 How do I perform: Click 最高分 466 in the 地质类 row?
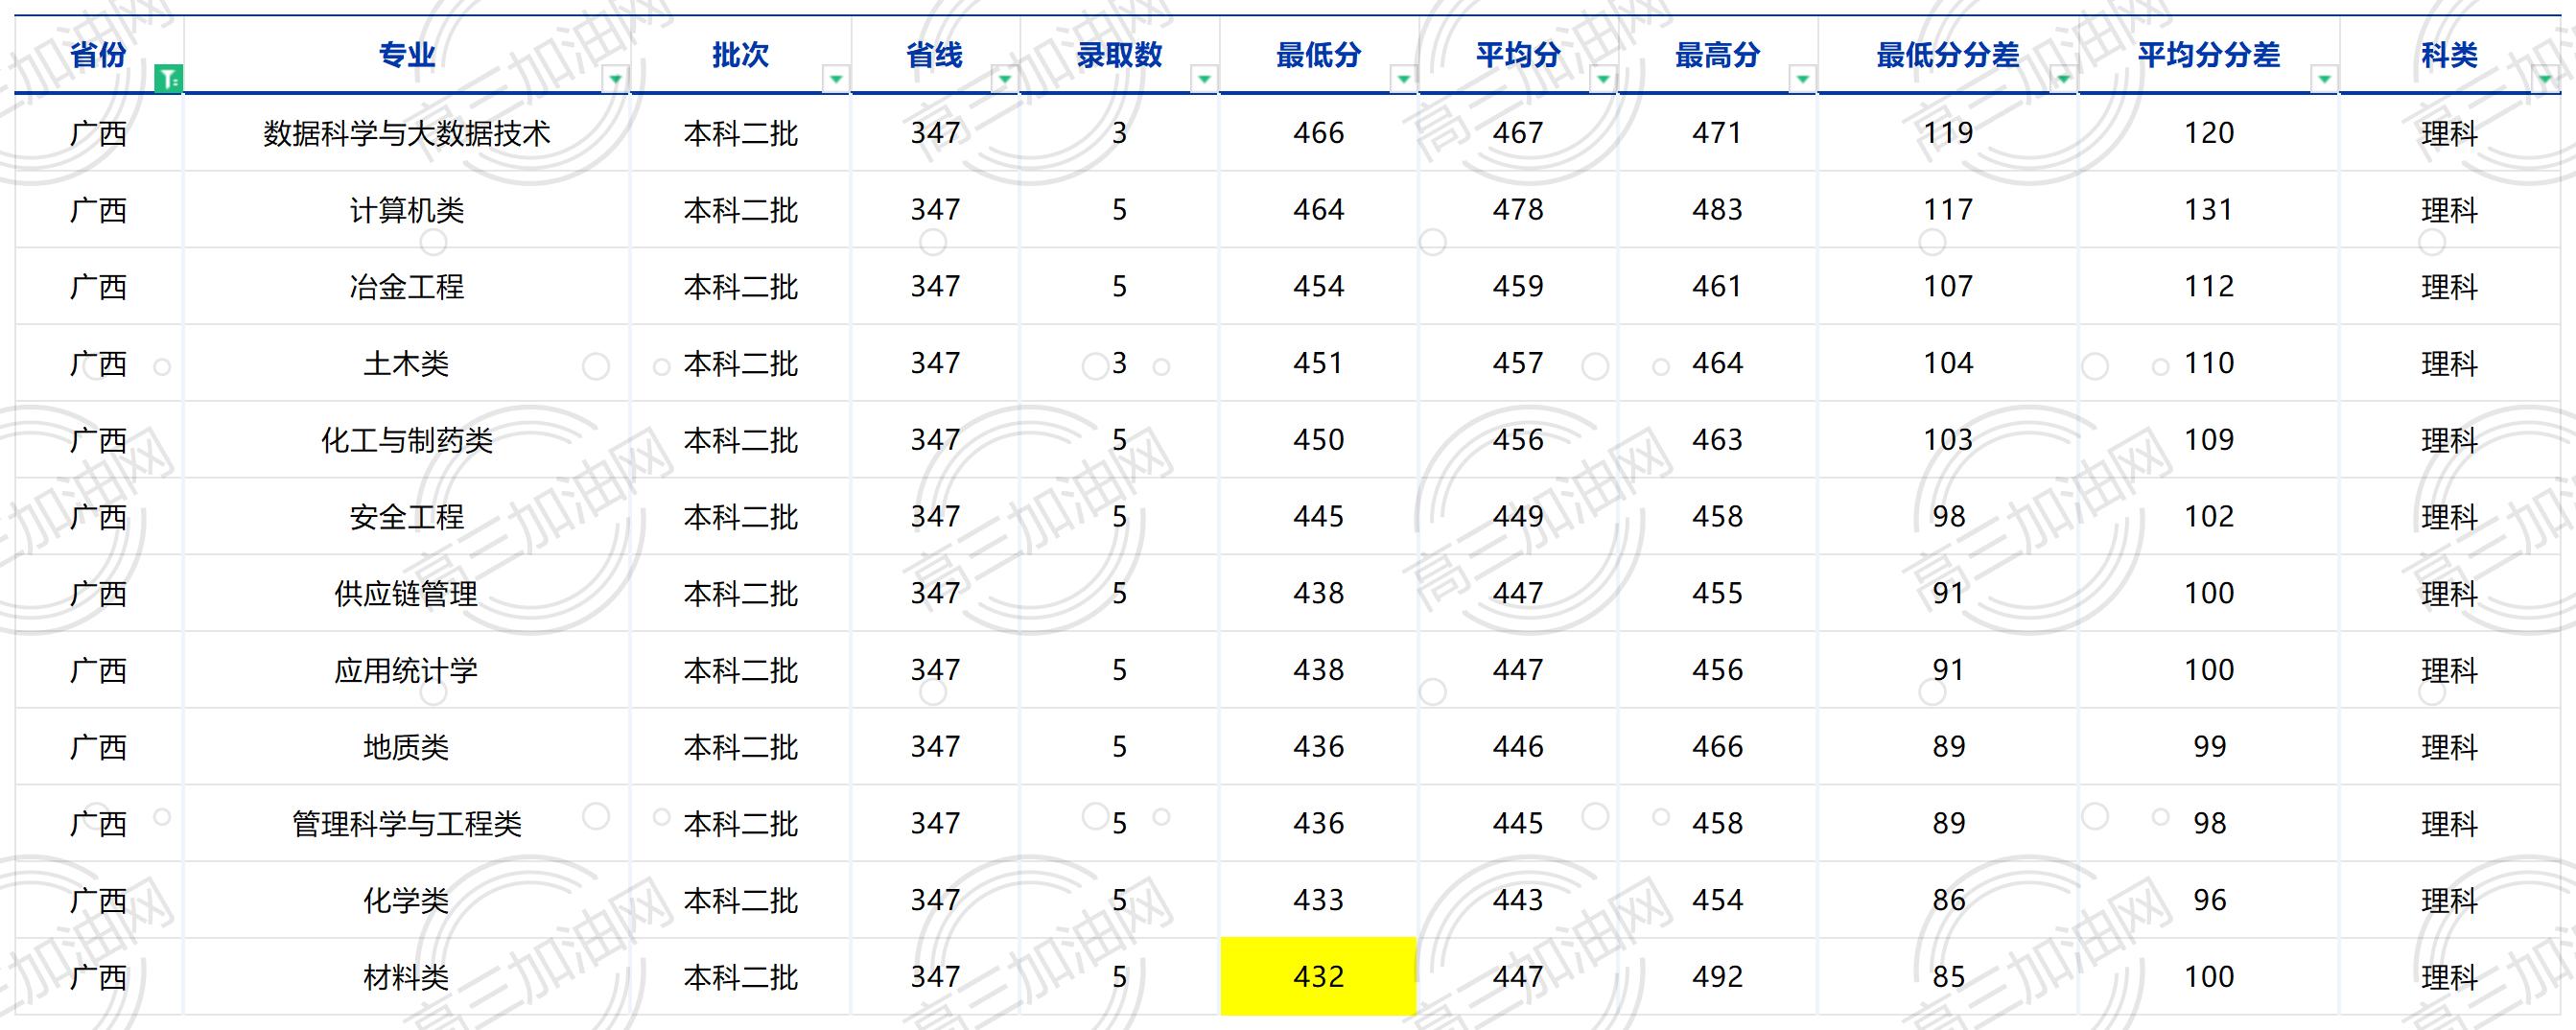coord(1717,746)
